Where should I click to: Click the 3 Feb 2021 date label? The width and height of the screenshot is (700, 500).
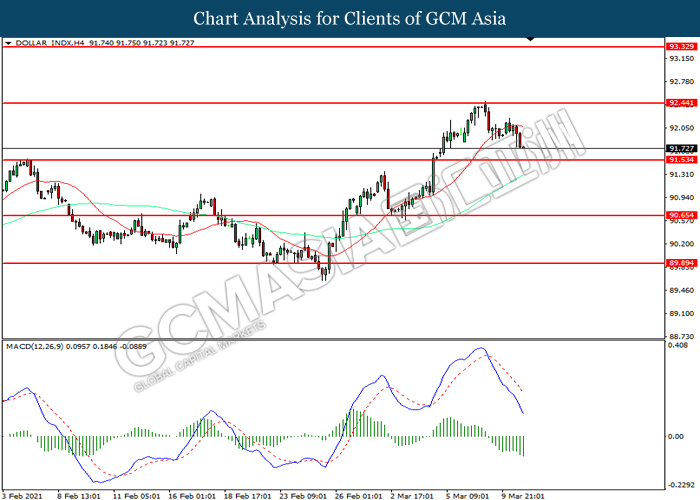pos(22,496)
